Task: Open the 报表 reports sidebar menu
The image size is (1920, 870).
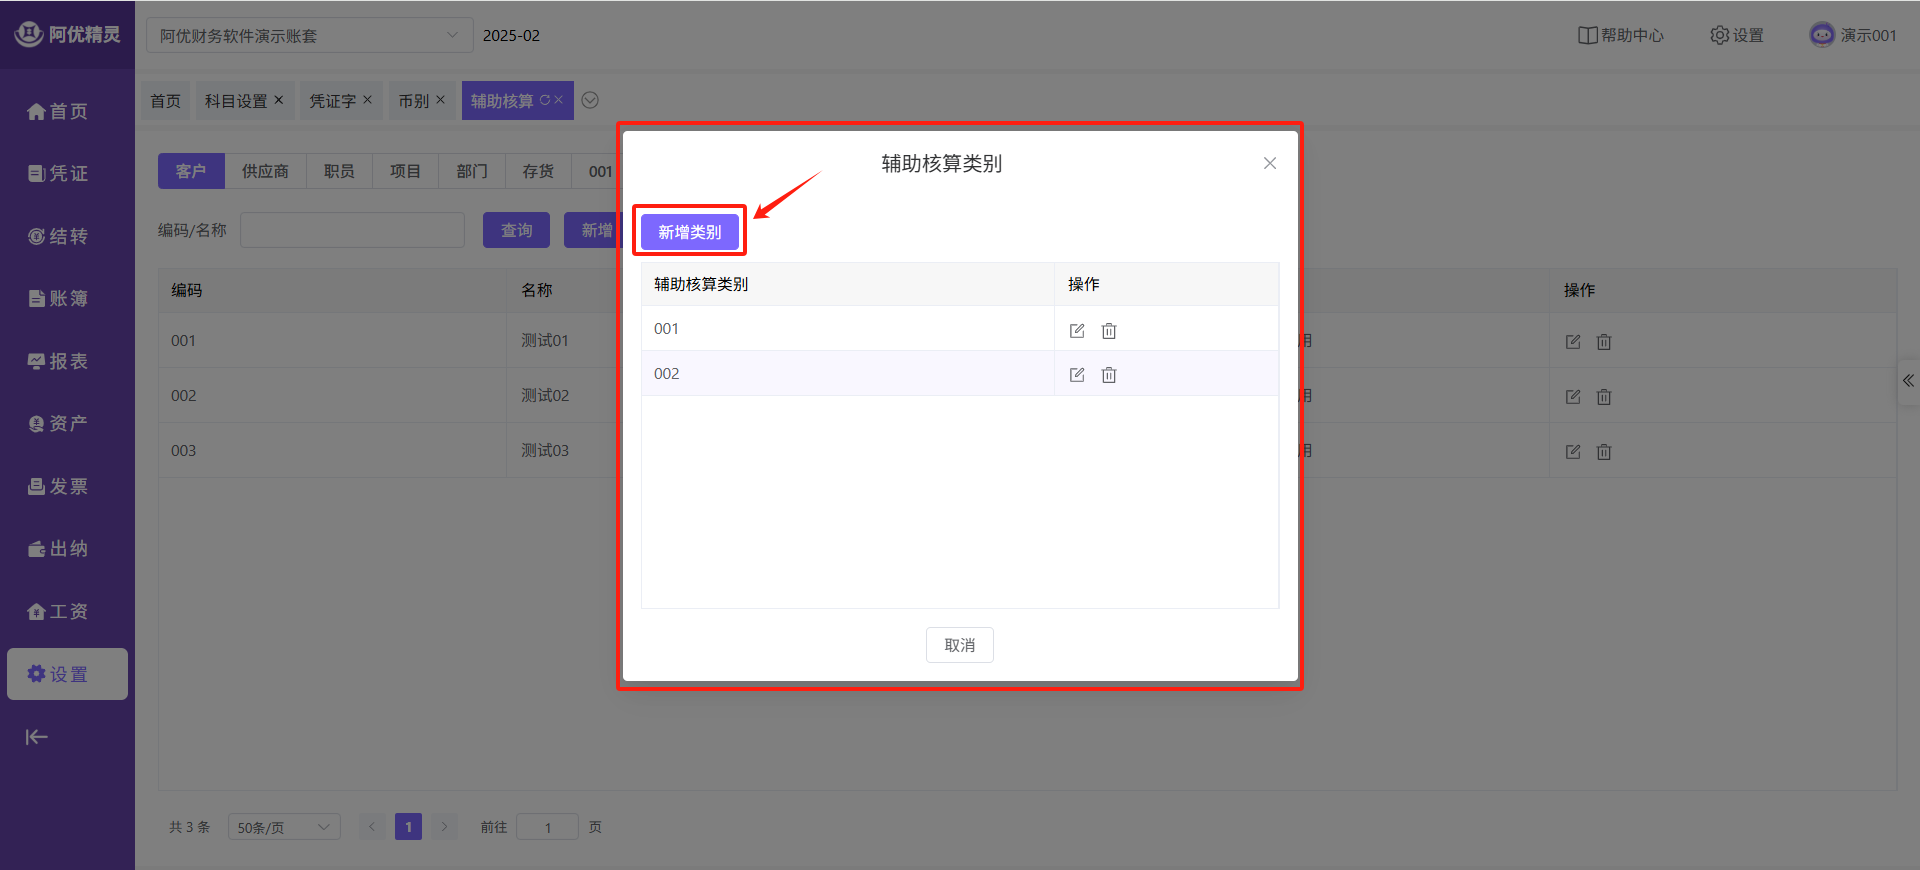Action: [58, 361]
